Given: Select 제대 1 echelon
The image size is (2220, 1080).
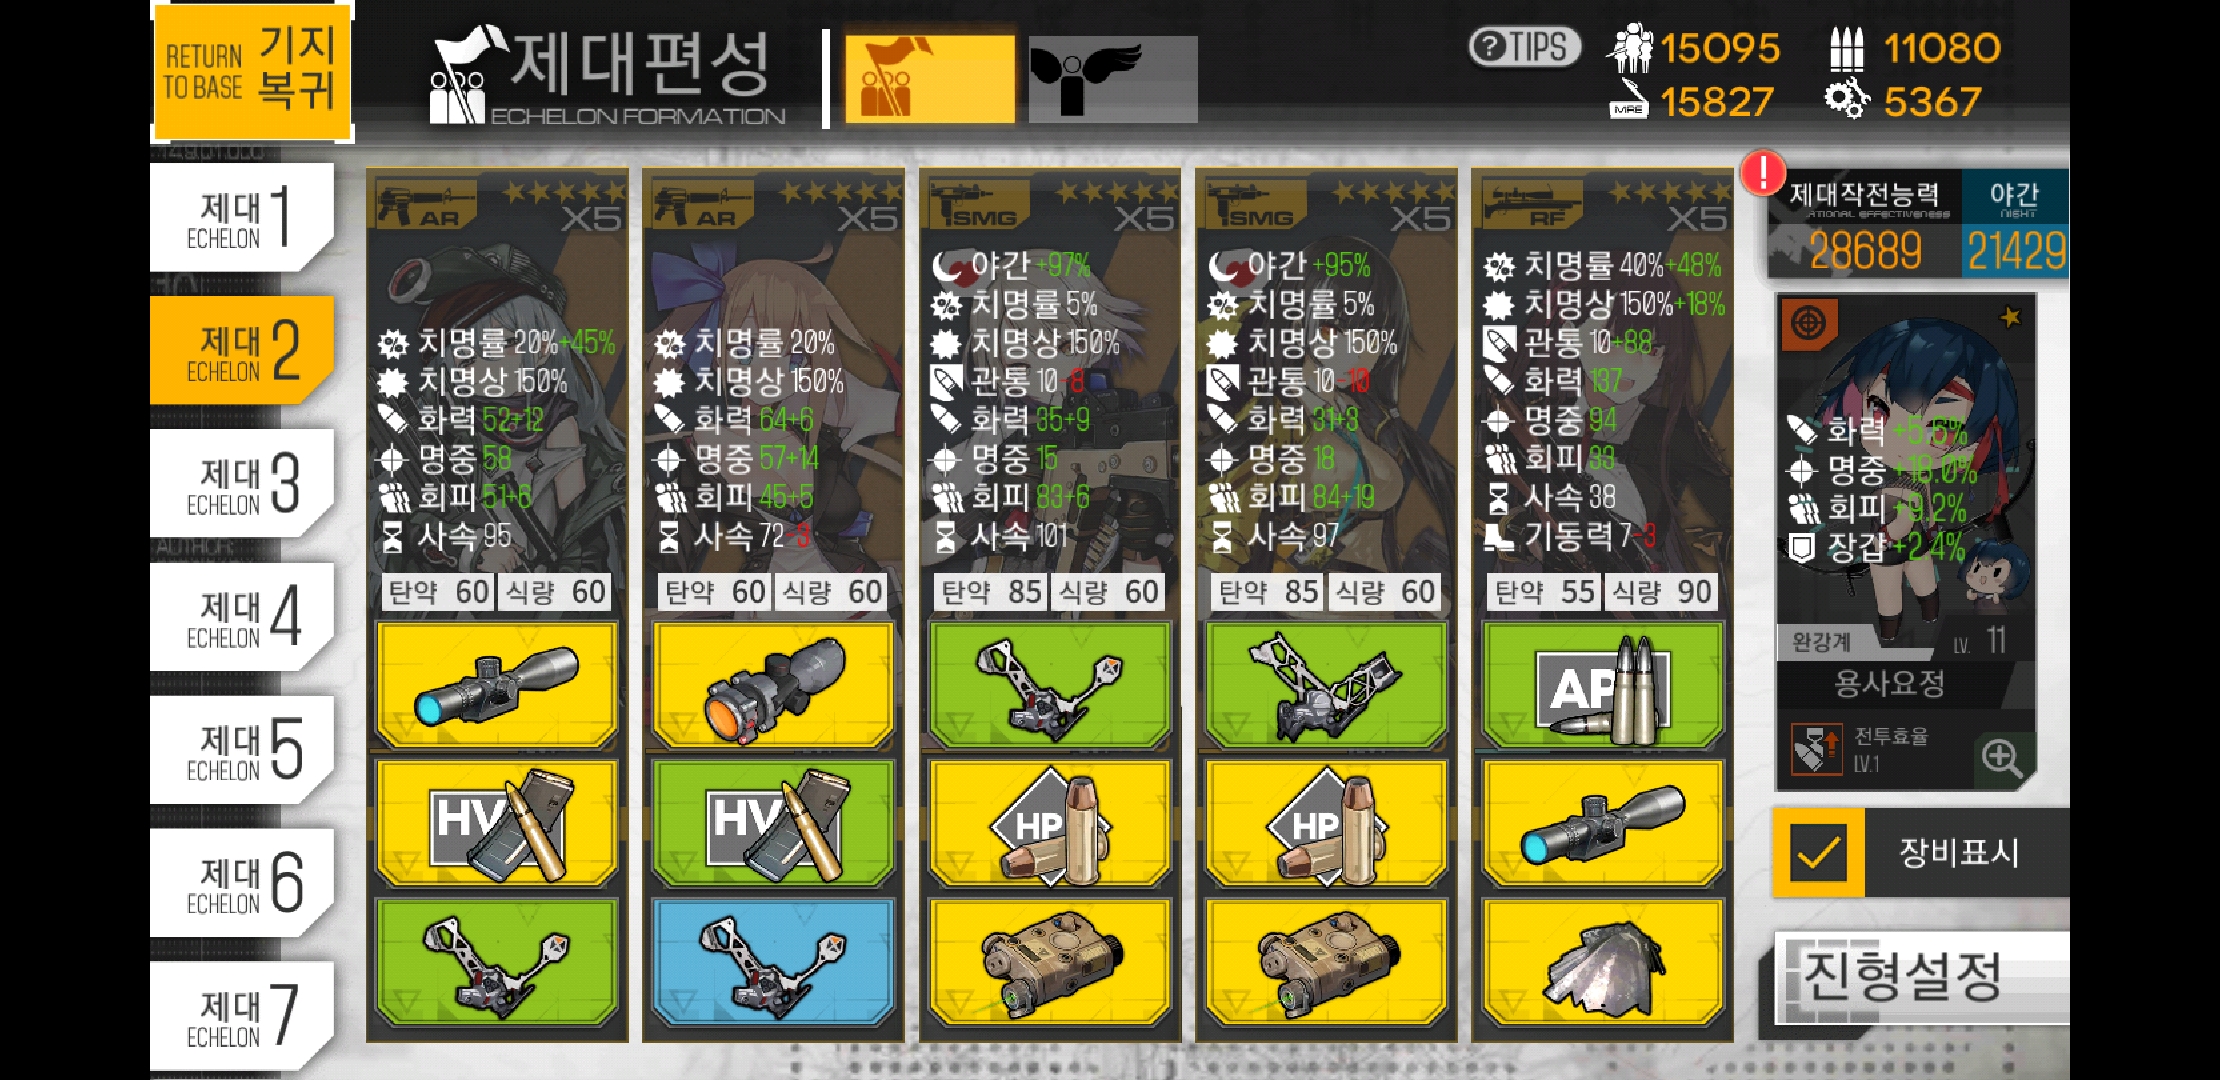Looking at the screenshot, I should coord(241,218).
